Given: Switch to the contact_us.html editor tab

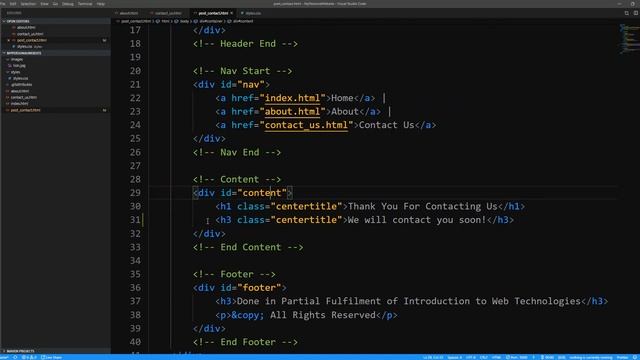Looking at the screenshot, I should [x=168, y=13].
